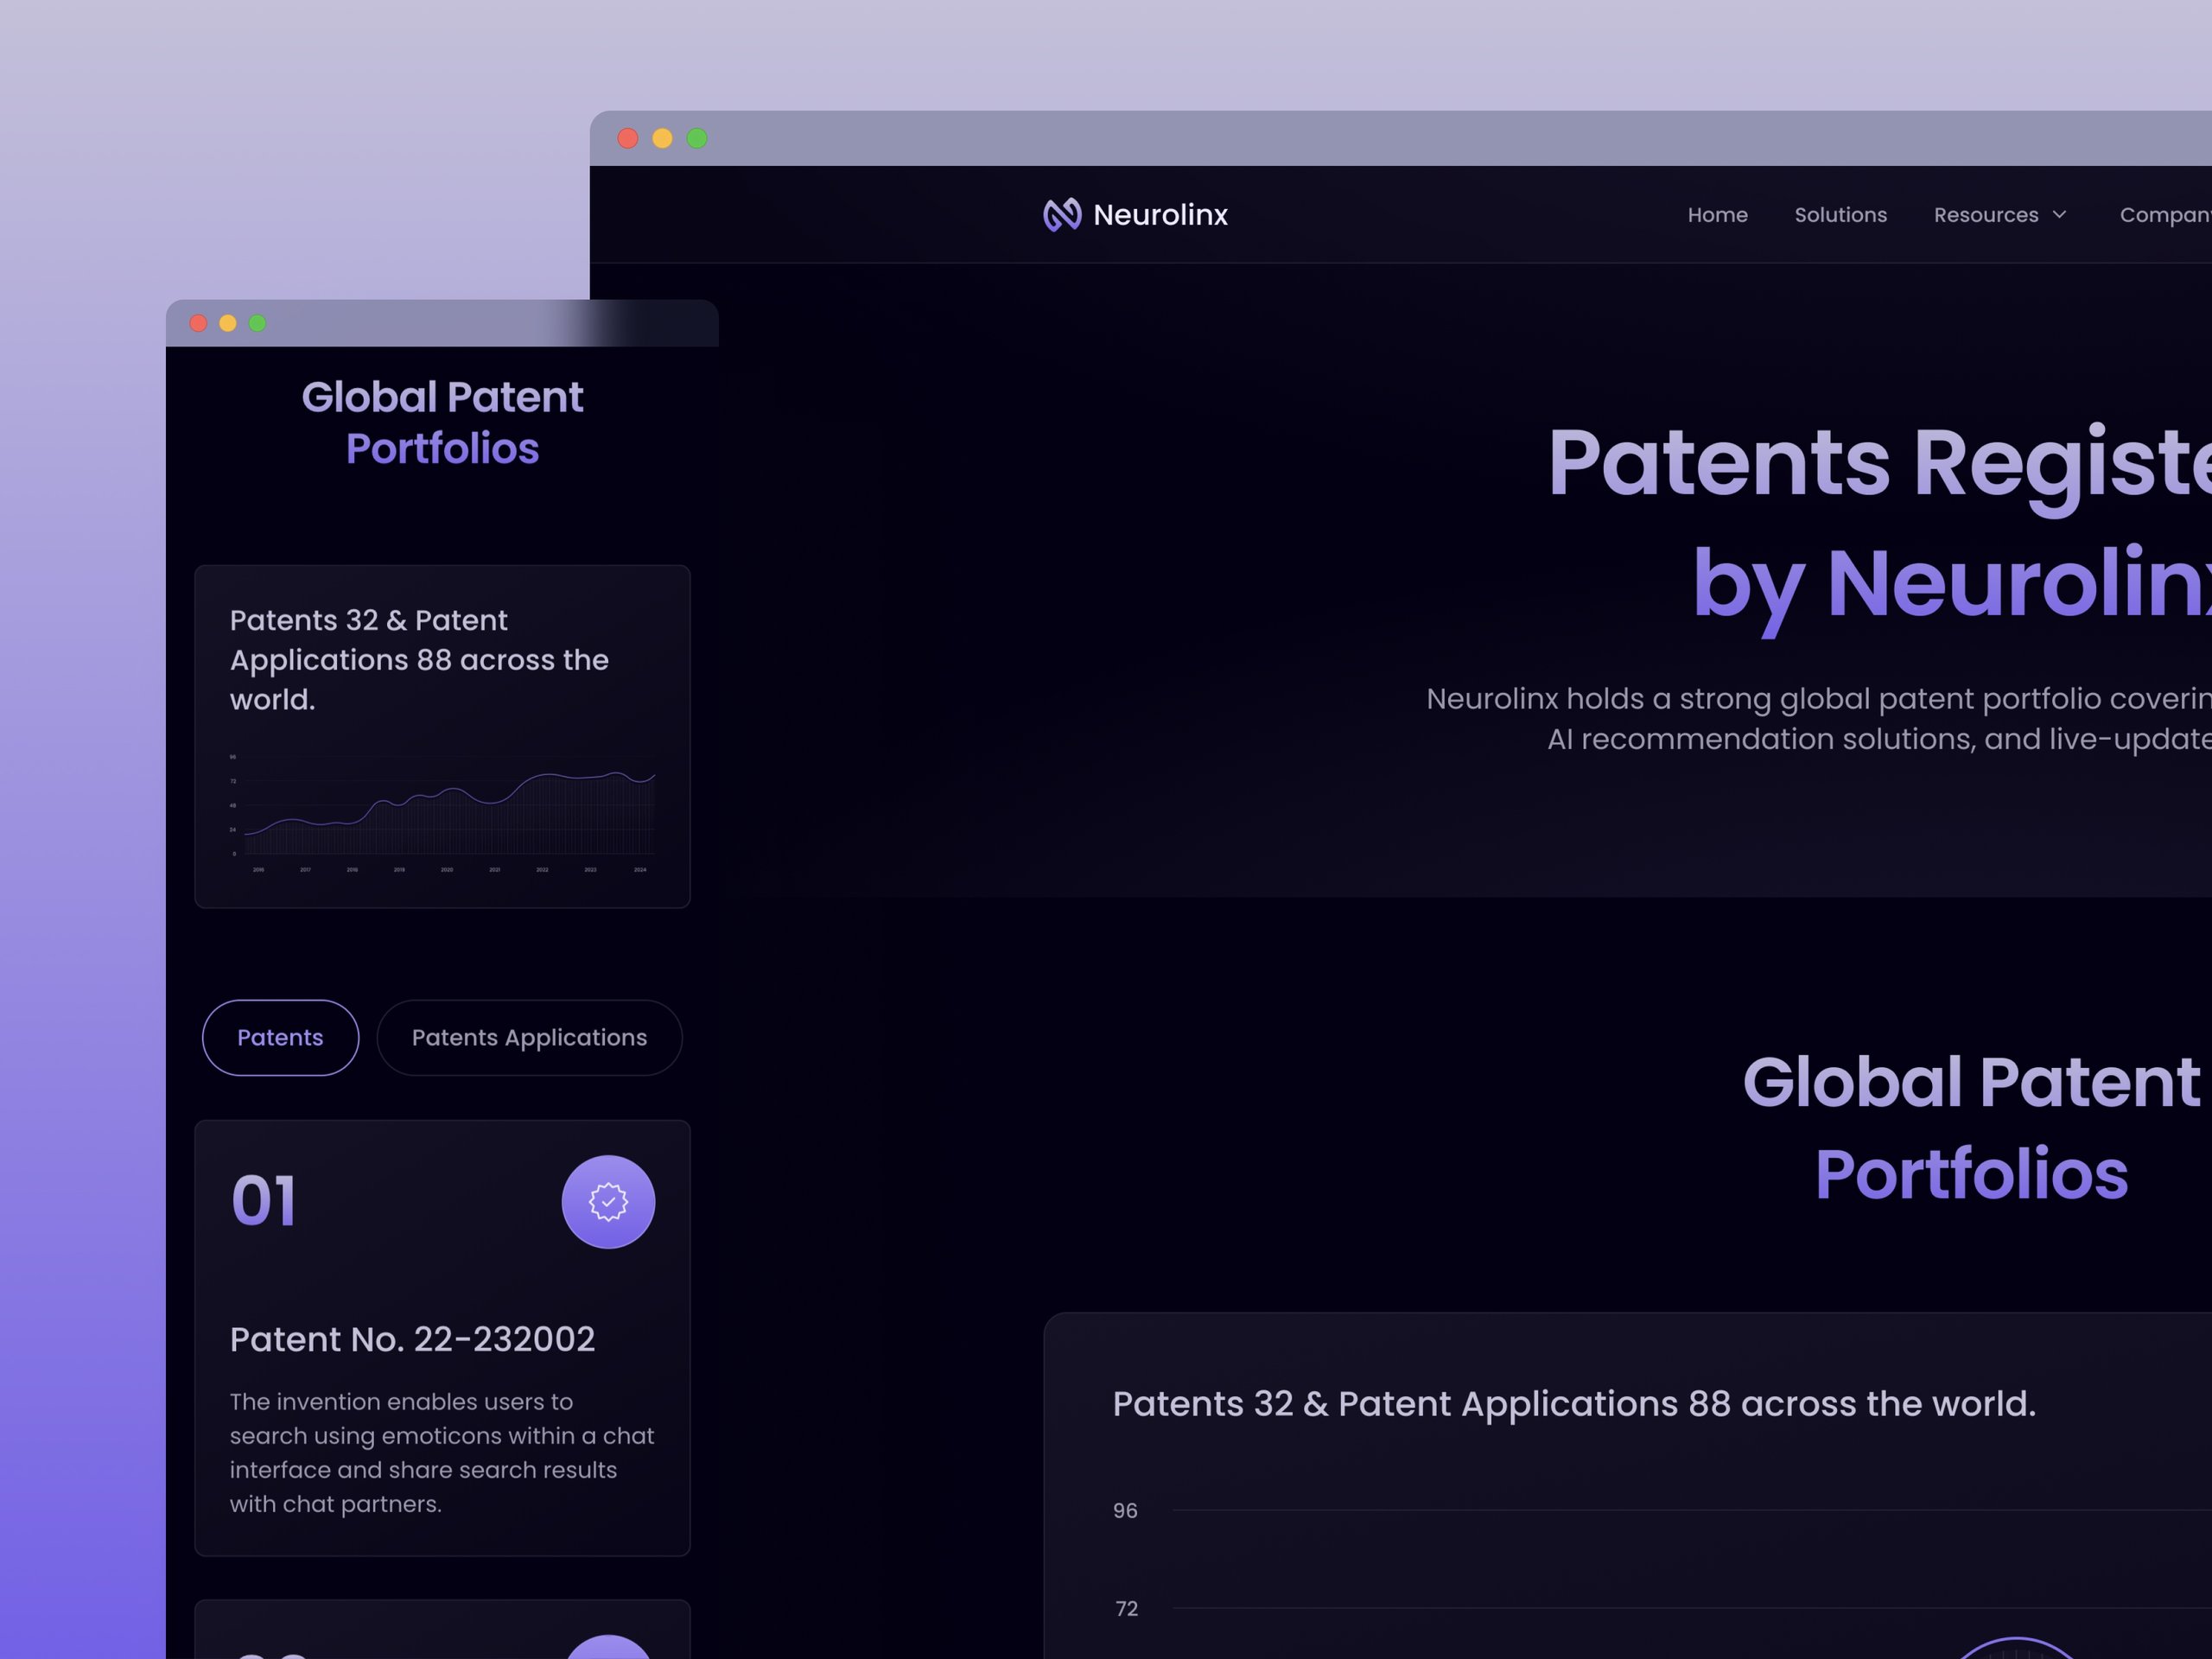Open the Resources nav menu
The width and height of the screenshot is (2212, 1659).
tap(1999, 215)
